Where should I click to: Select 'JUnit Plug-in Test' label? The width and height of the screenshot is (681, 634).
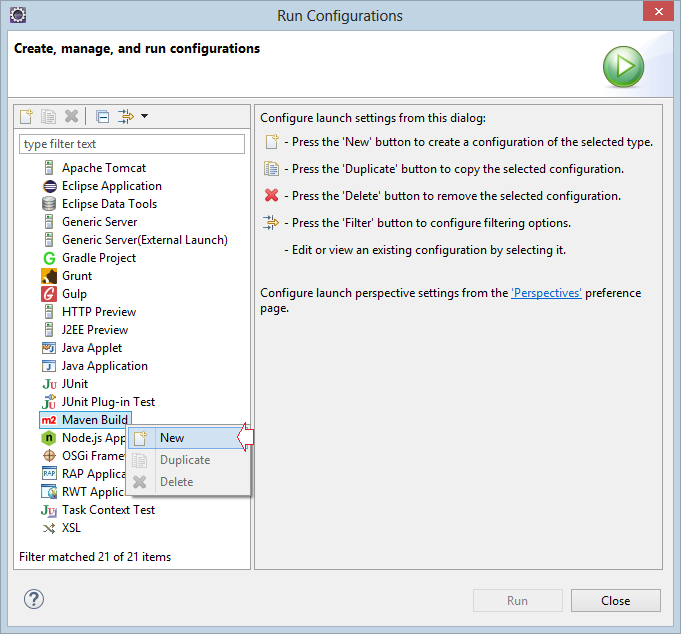[x=108, y=402]
